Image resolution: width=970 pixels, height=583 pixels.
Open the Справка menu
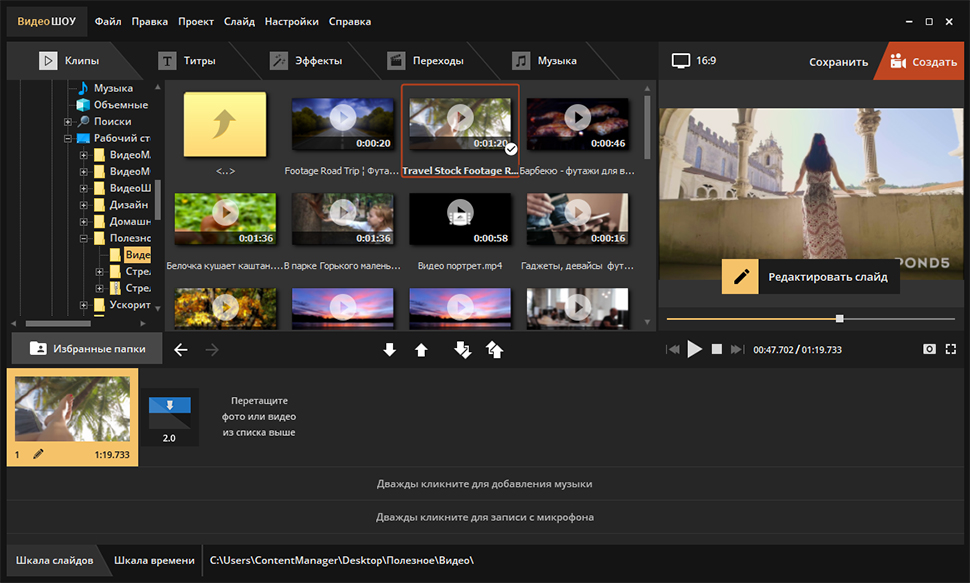[x=350, y=22]
